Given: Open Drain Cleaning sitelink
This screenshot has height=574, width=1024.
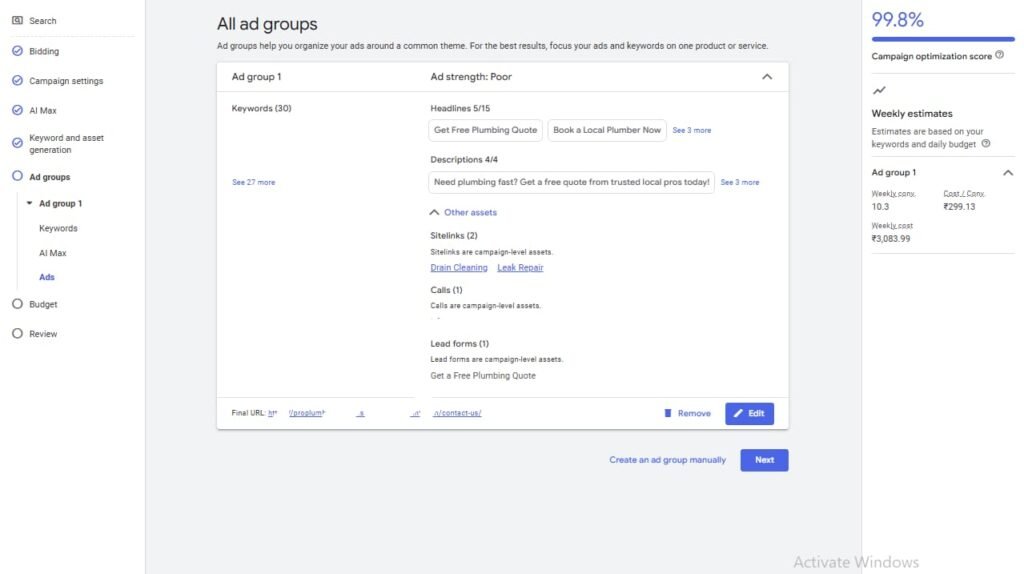Looking at the screenshot, I should coord(458,267).
